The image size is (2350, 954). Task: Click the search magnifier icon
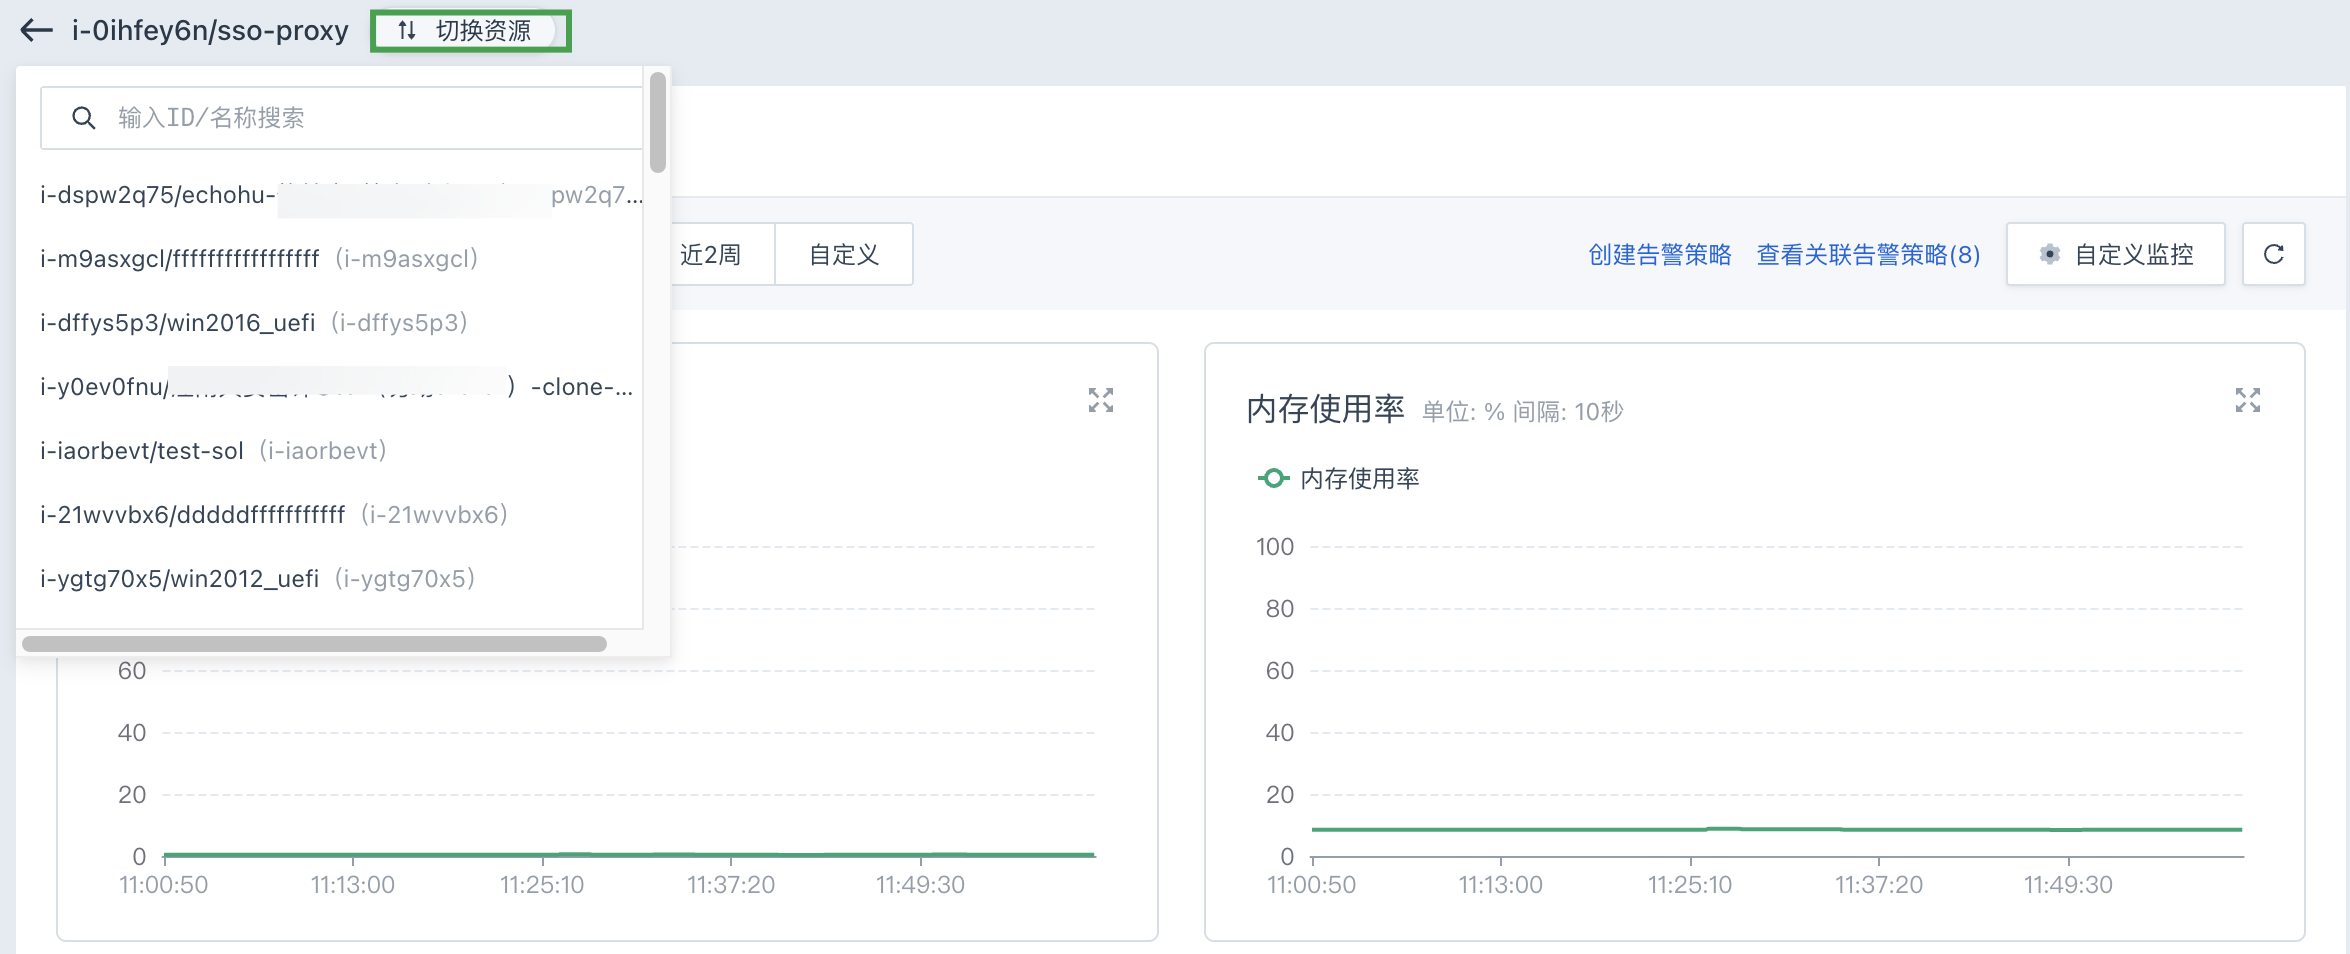pos(84,118)
